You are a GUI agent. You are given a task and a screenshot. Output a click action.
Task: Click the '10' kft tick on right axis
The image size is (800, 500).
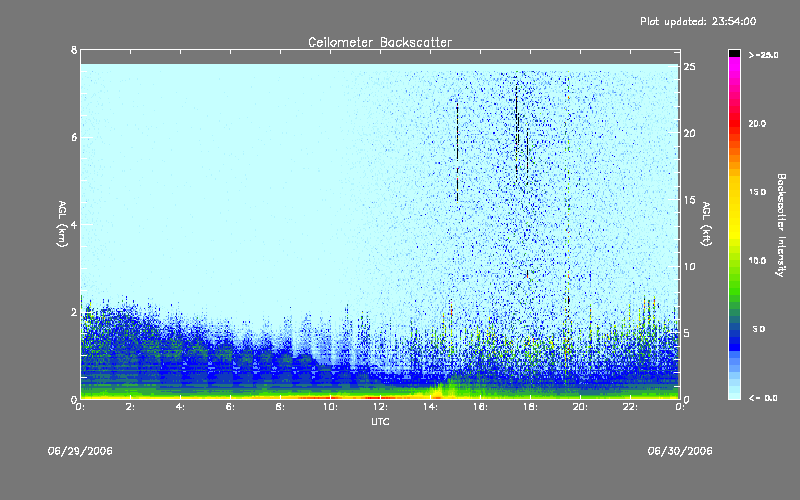coord(690,266)
